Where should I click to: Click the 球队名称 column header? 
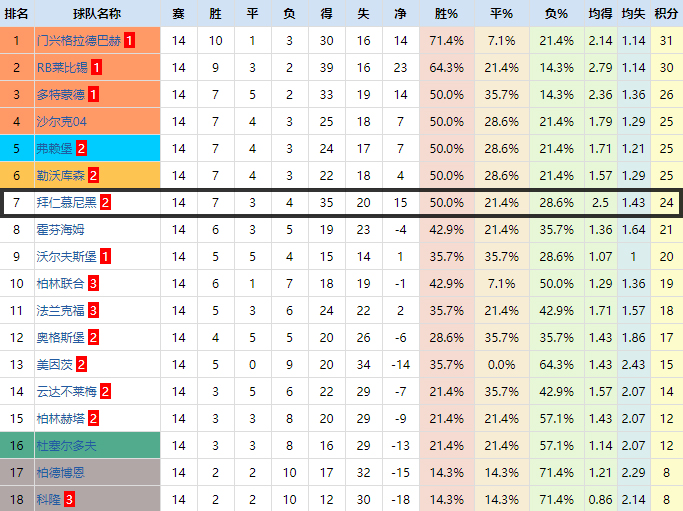click(97, 14)
